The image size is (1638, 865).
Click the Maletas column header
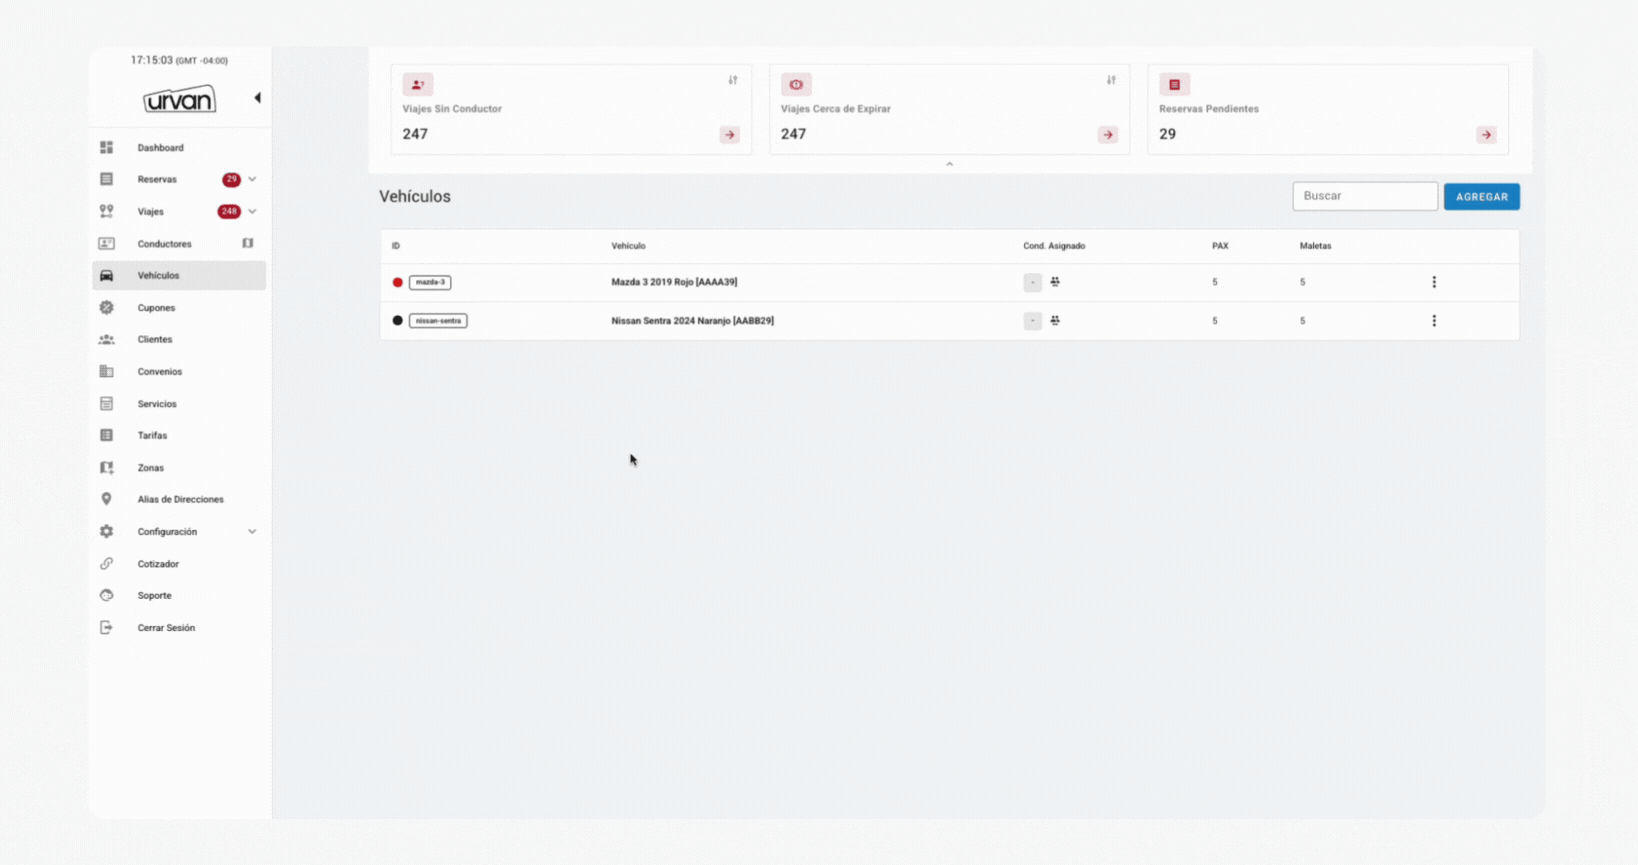pos(1315,246)
